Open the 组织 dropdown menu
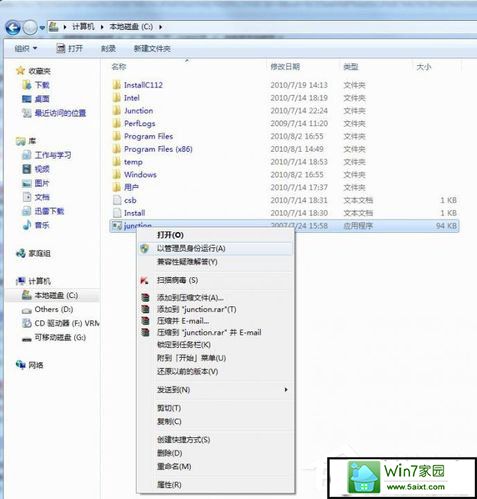477x499 pixels. click(26, 49)
